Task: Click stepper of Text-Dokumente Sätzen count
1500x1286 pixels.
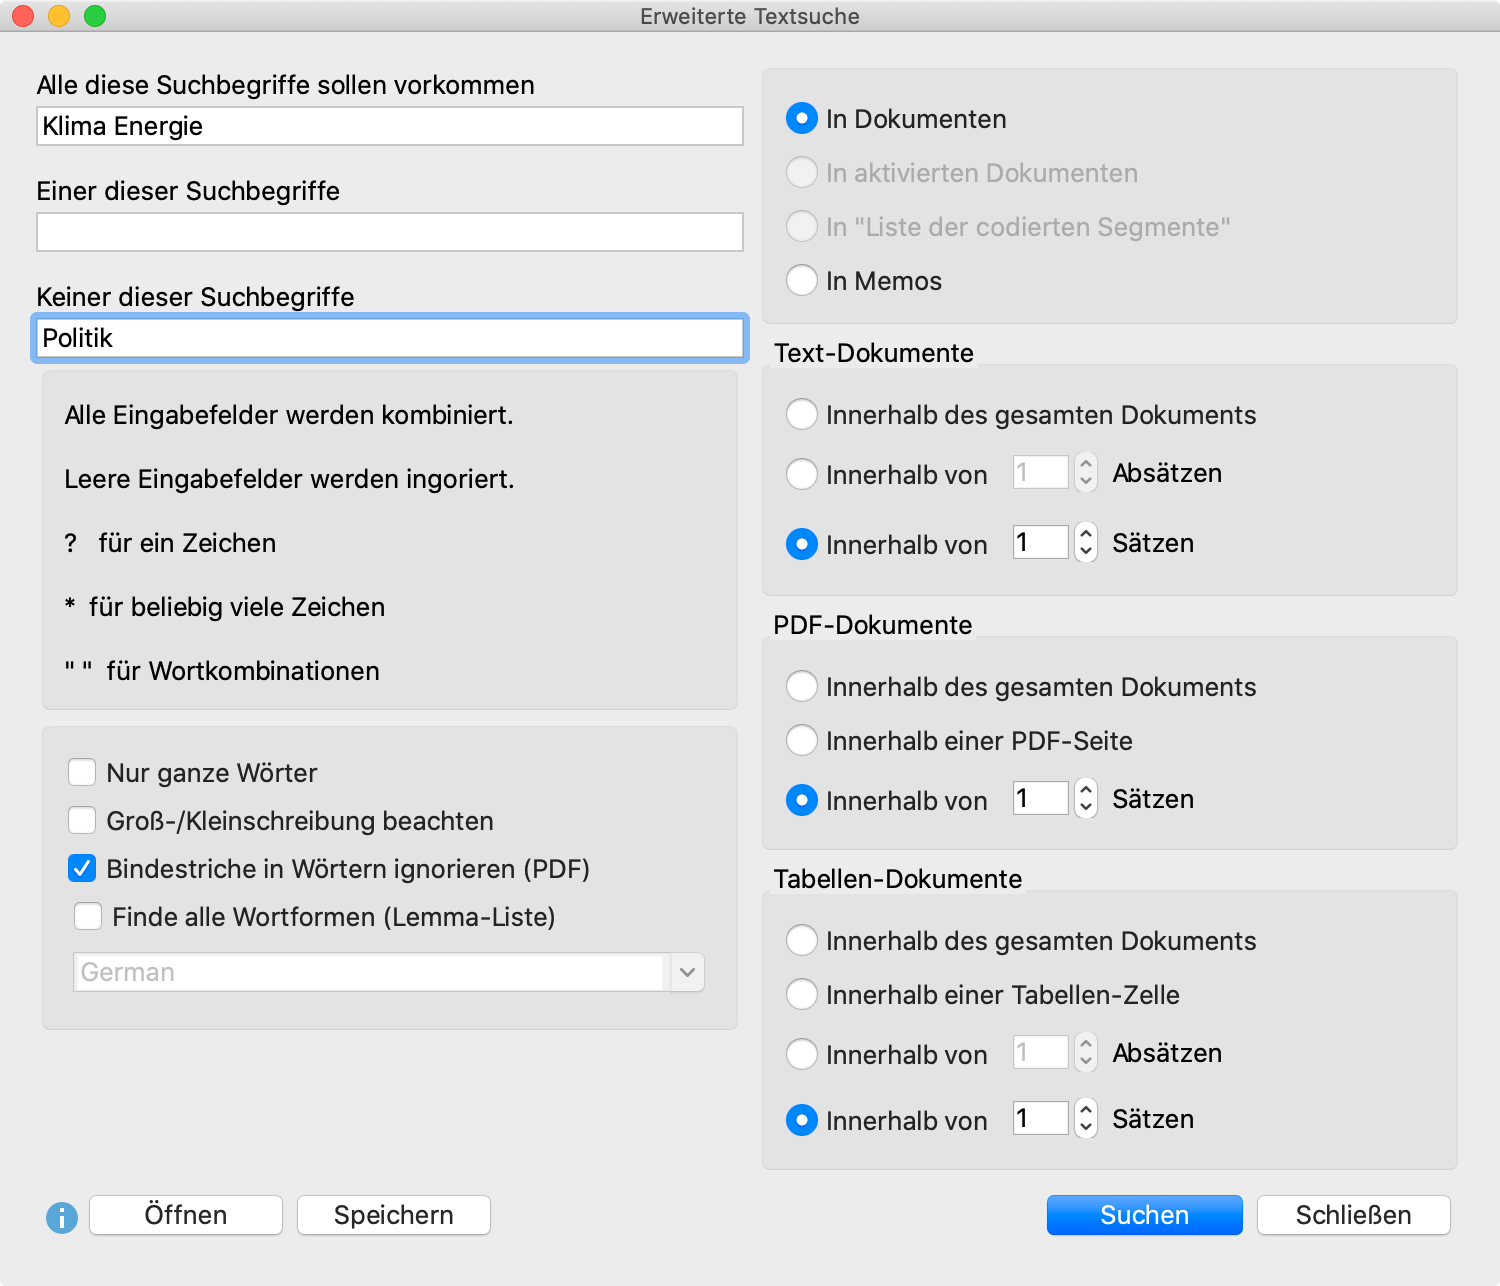Action: [x=1086, y=543]
